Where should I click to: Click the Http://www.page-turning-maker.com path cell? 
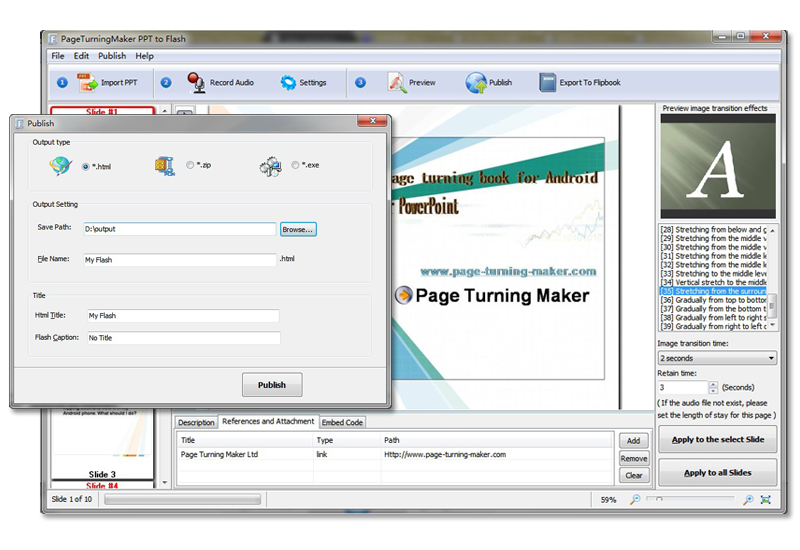[445, 454]
